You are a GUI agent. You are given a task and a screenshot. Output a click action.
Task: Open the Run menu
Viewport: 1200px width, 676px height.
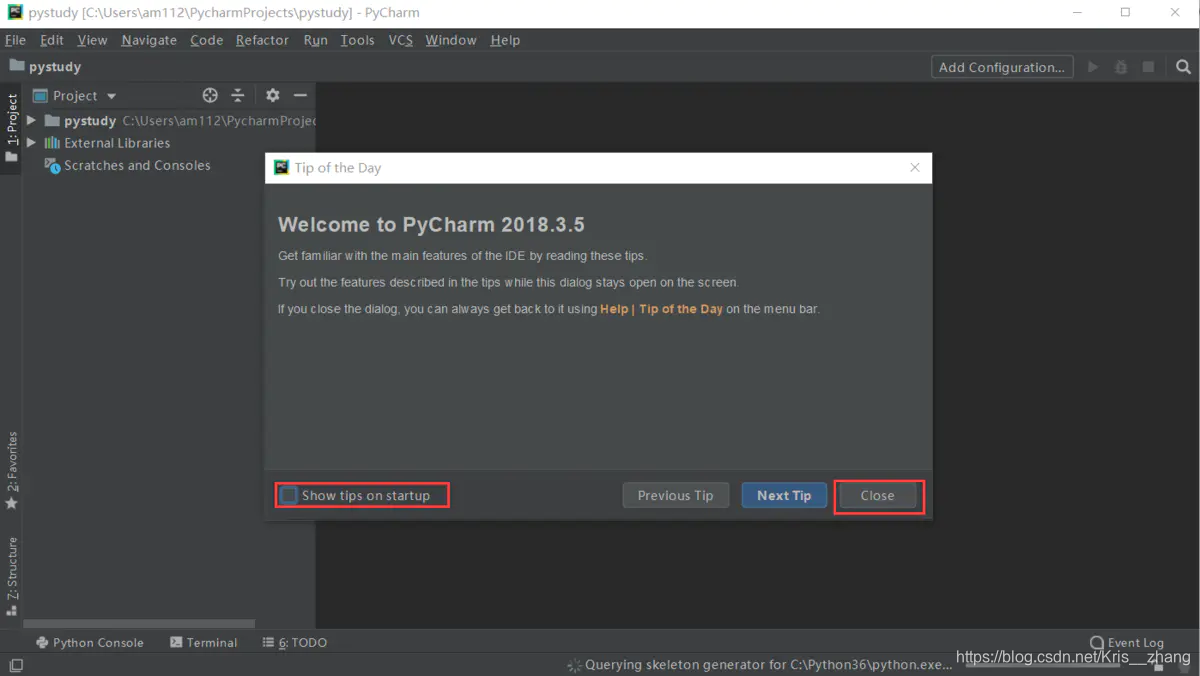click(x=316, y=40)
